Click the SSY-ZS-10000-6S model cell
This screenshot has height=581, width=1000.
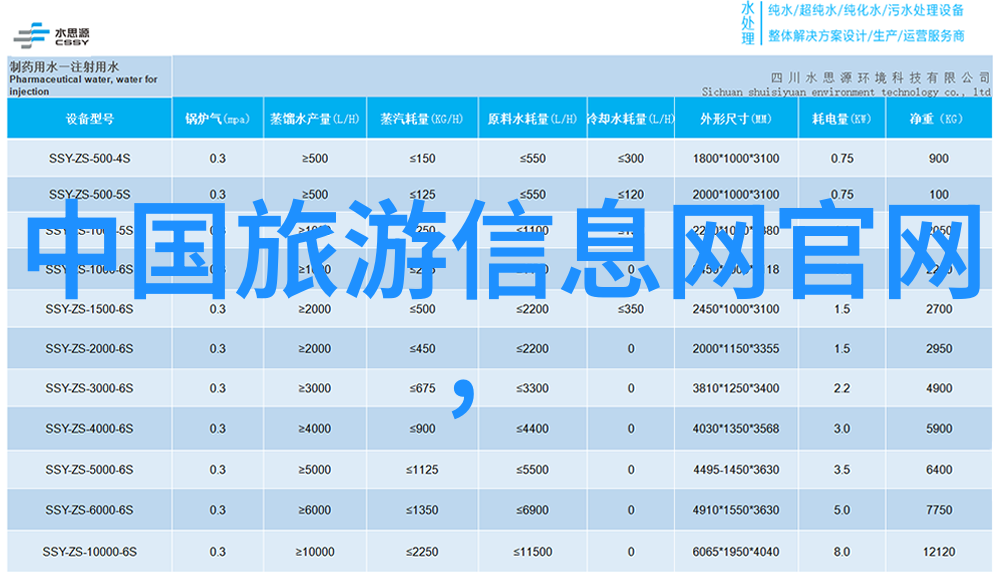point(89,550)
